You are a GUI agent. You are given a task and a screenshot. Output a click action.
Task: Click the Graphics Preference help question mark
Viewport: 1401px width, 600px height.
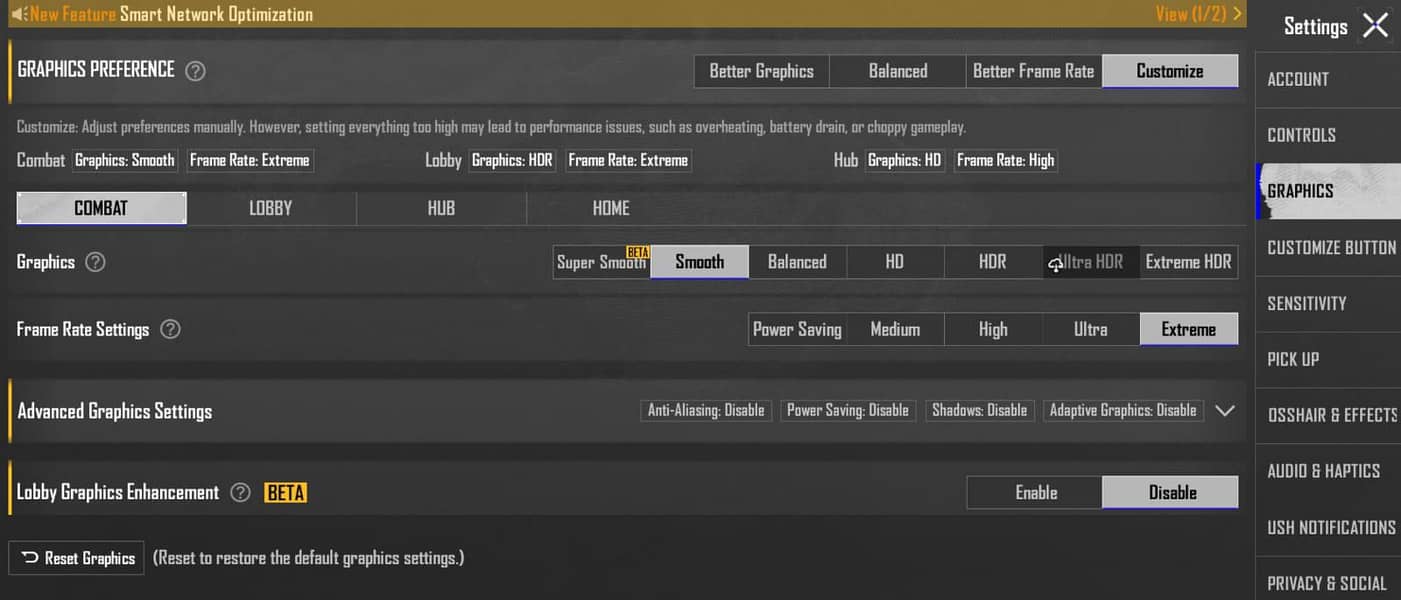click(196, 71)
